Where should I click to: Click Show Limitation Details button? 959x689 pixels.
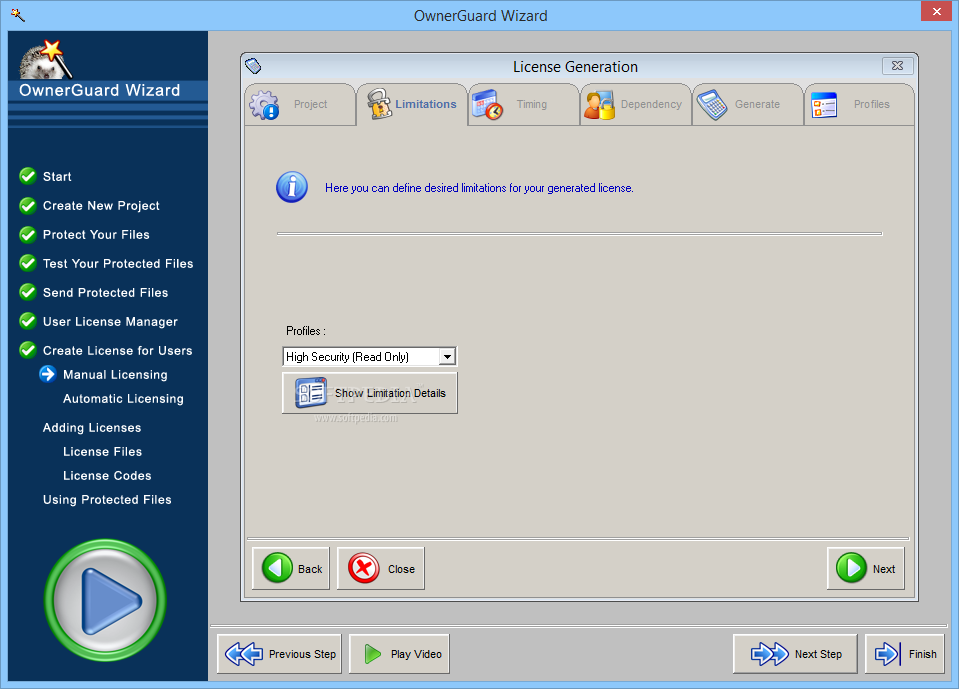[369, 393]
